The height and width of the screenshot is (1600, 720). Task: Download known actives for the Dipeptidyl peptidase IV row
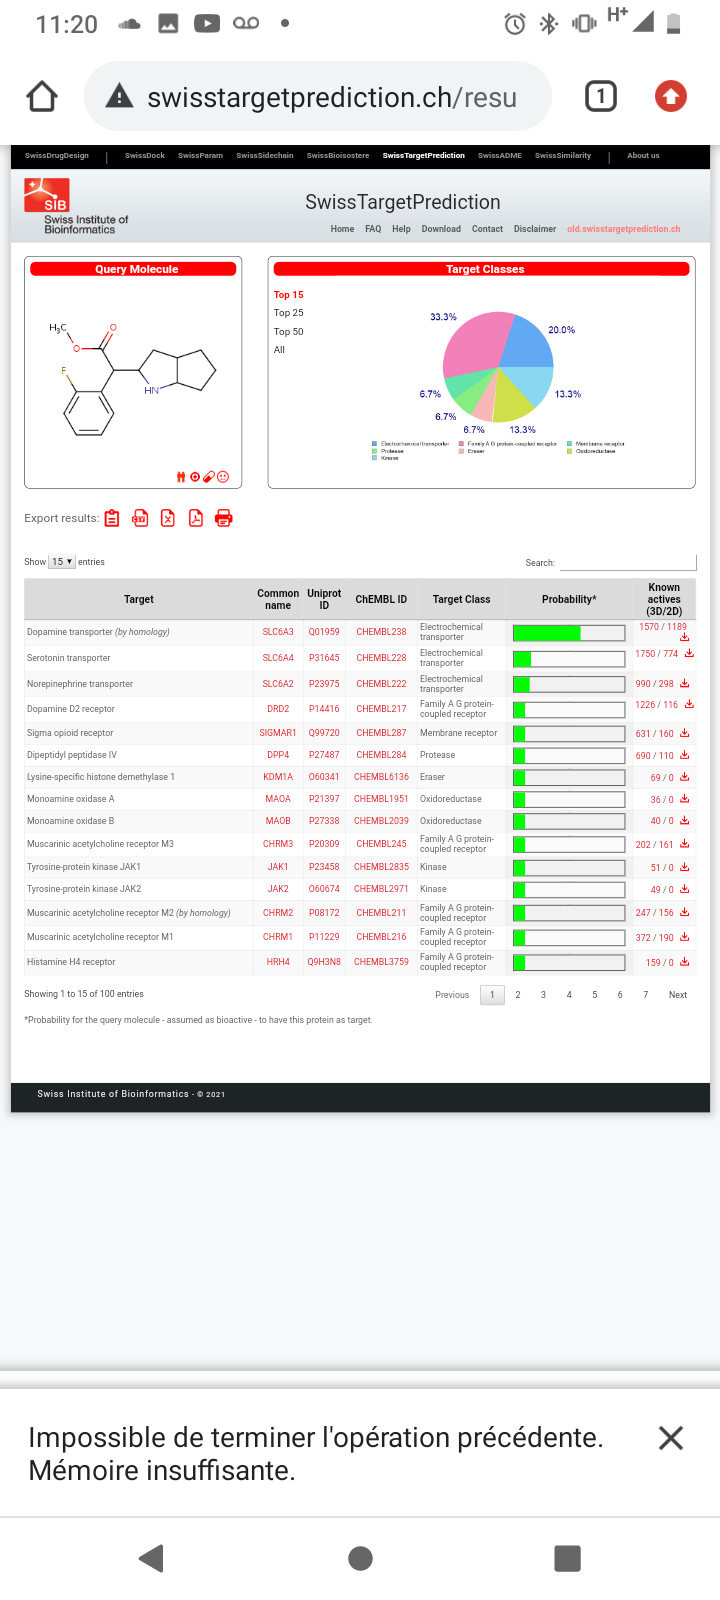685,755
